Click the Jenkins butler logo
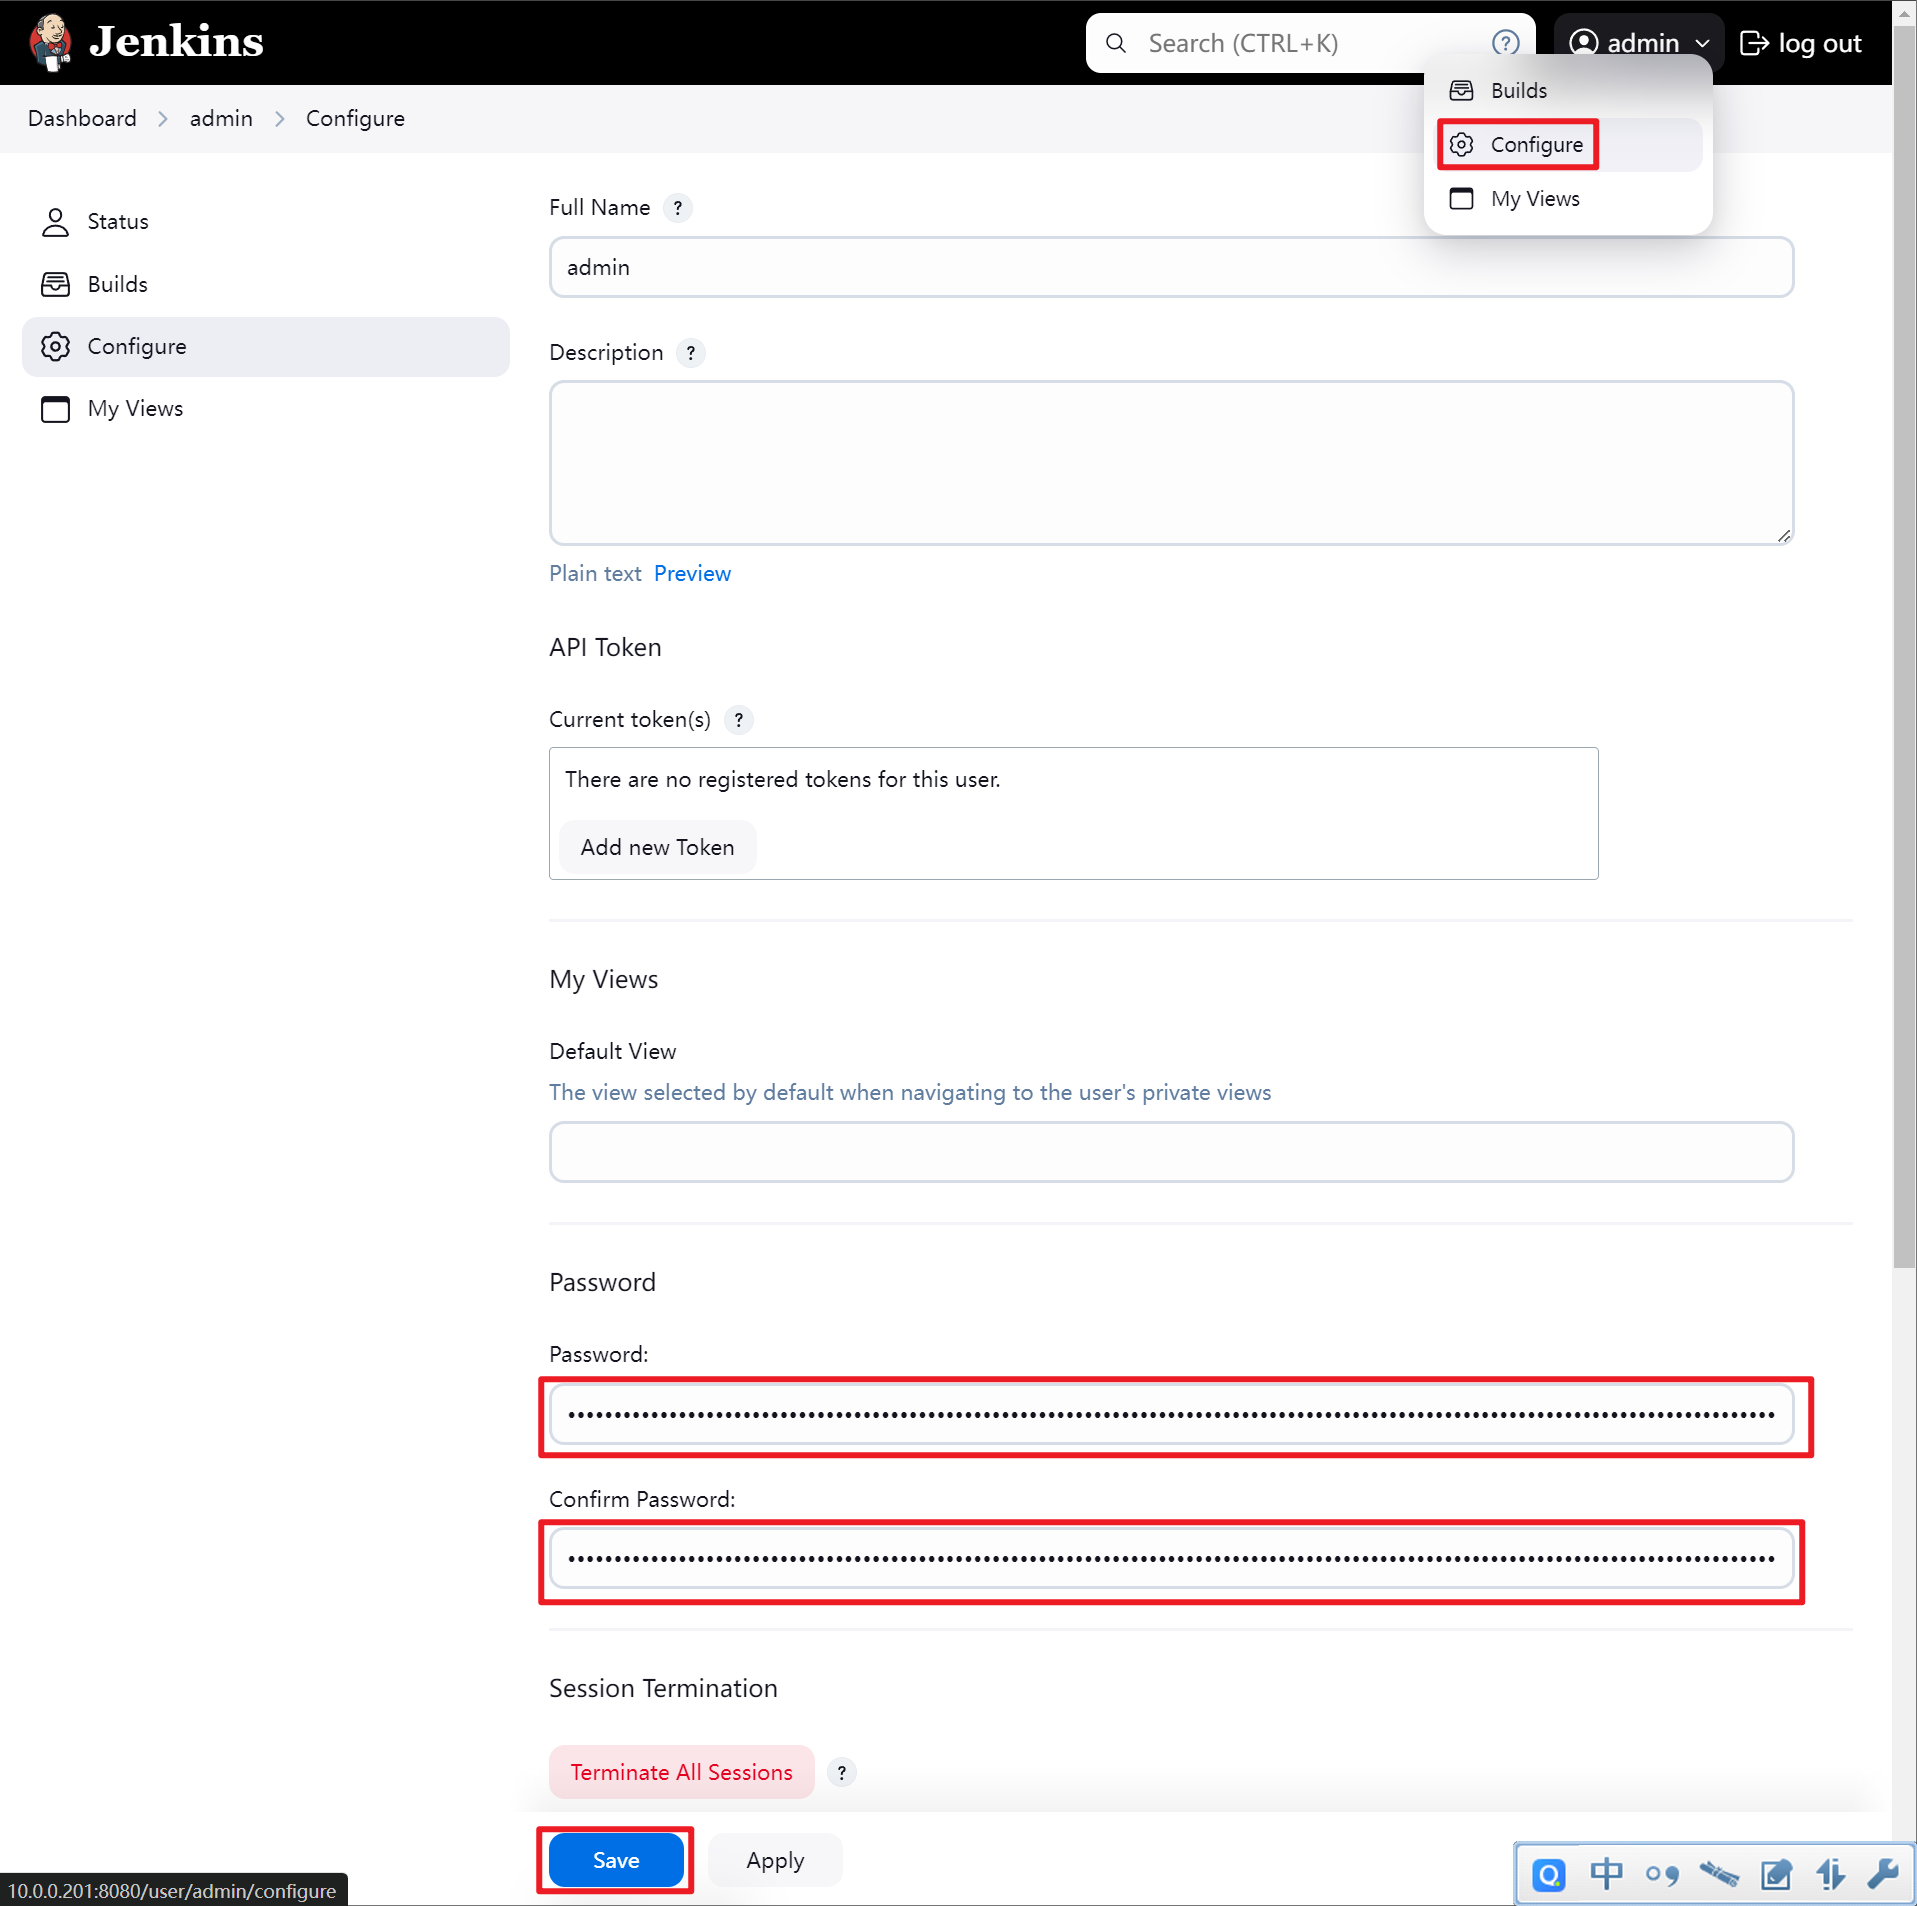The height and width of the screenshot is (1906, 1917). [x=50, y=42]
